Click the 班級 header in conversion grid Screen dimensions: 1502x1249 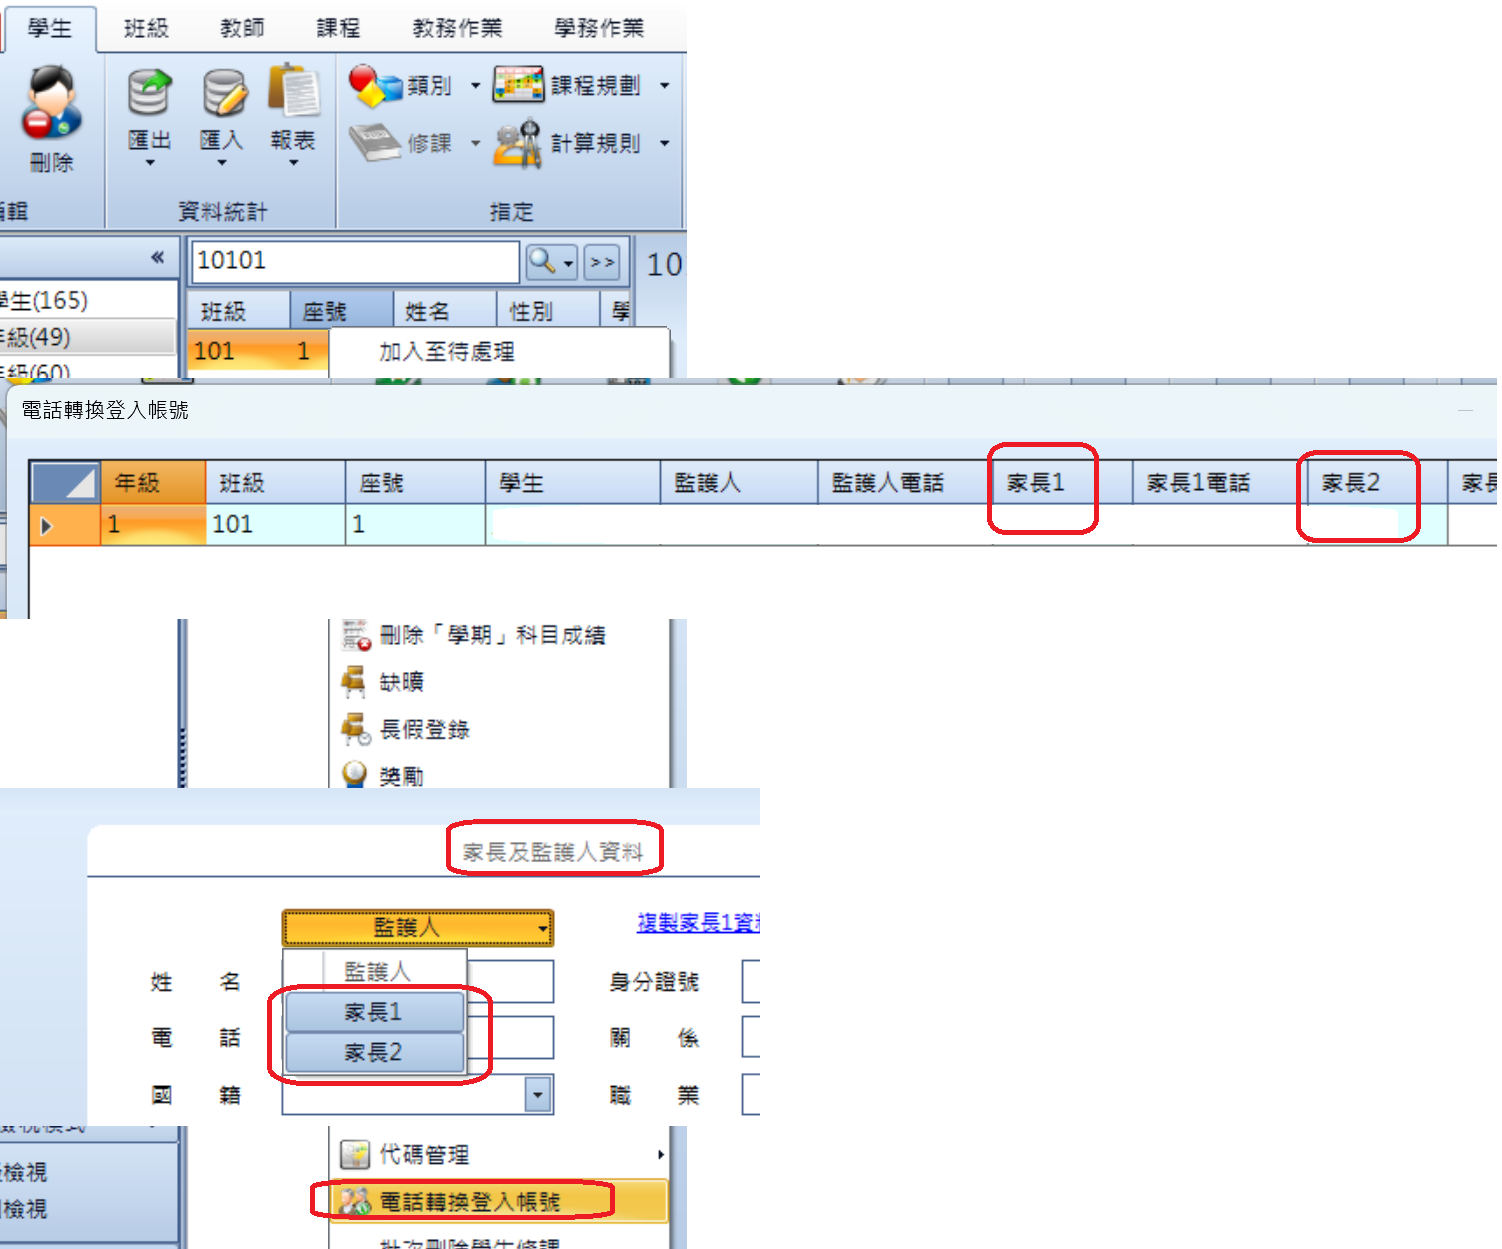(x=275, y=482)
